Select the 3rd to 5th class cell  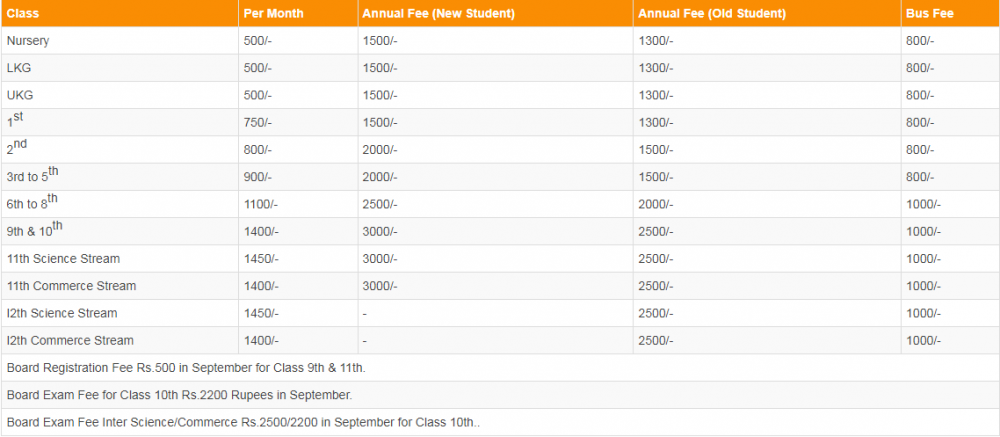32,178
